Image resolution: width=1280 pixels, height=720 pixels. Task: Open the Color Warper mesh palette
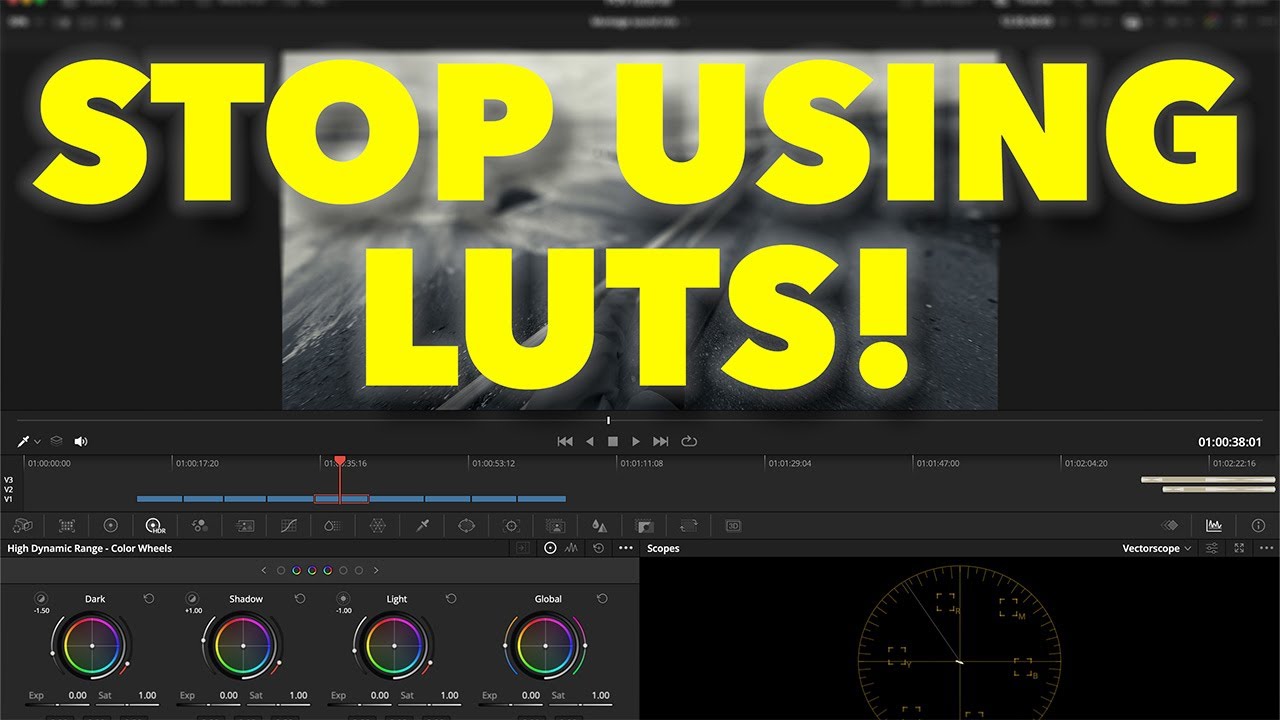coord(378,525)
